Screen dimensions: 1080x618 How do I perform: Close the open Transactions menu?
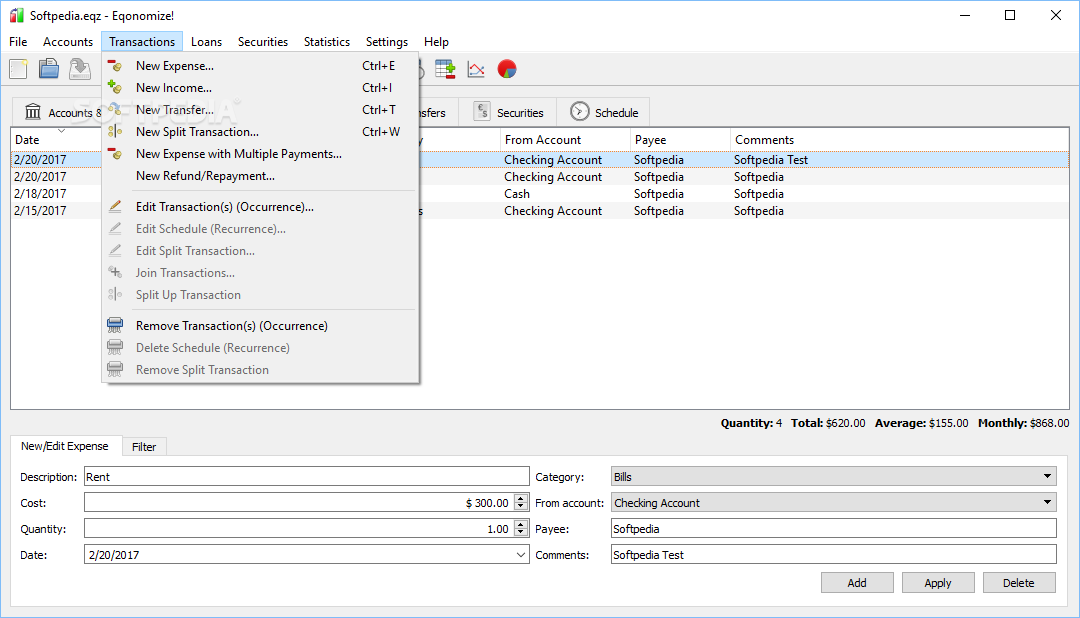pos(142,42)
